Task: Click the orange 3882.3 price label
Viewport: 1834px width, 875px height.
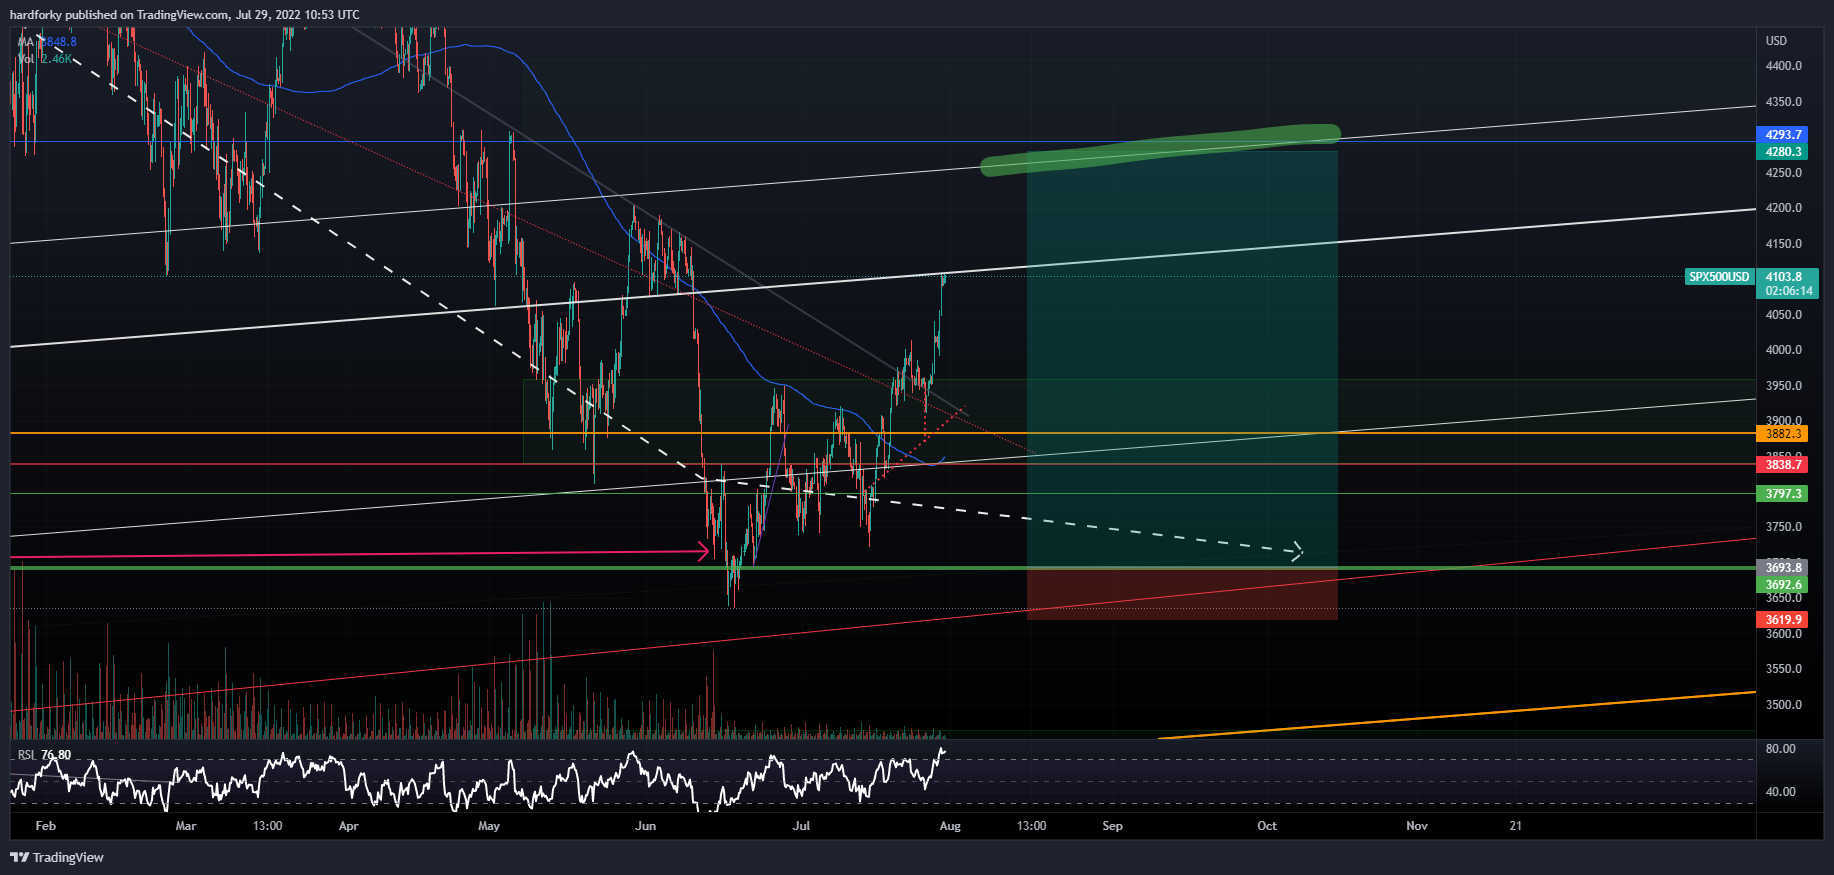Action: coord(1782,434)
